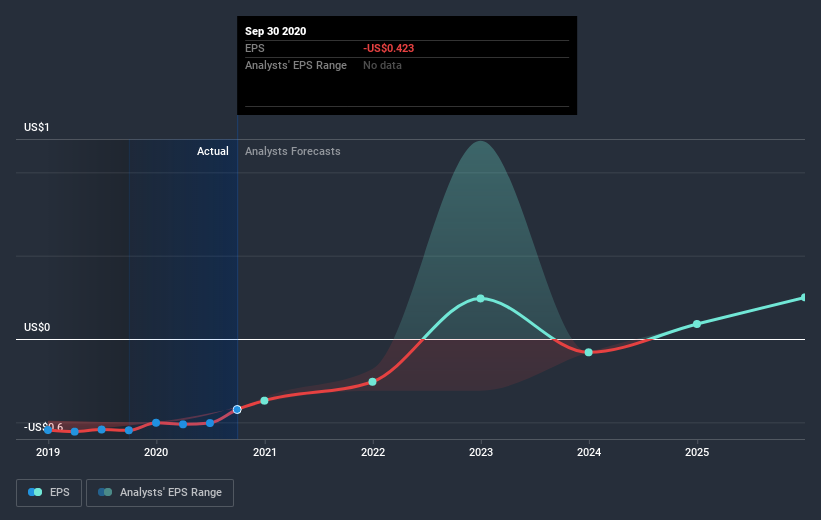This screenshot has height=520, width=821.
Task: Click the 2019 x-axis label
Action: click(x=48, y=452)
